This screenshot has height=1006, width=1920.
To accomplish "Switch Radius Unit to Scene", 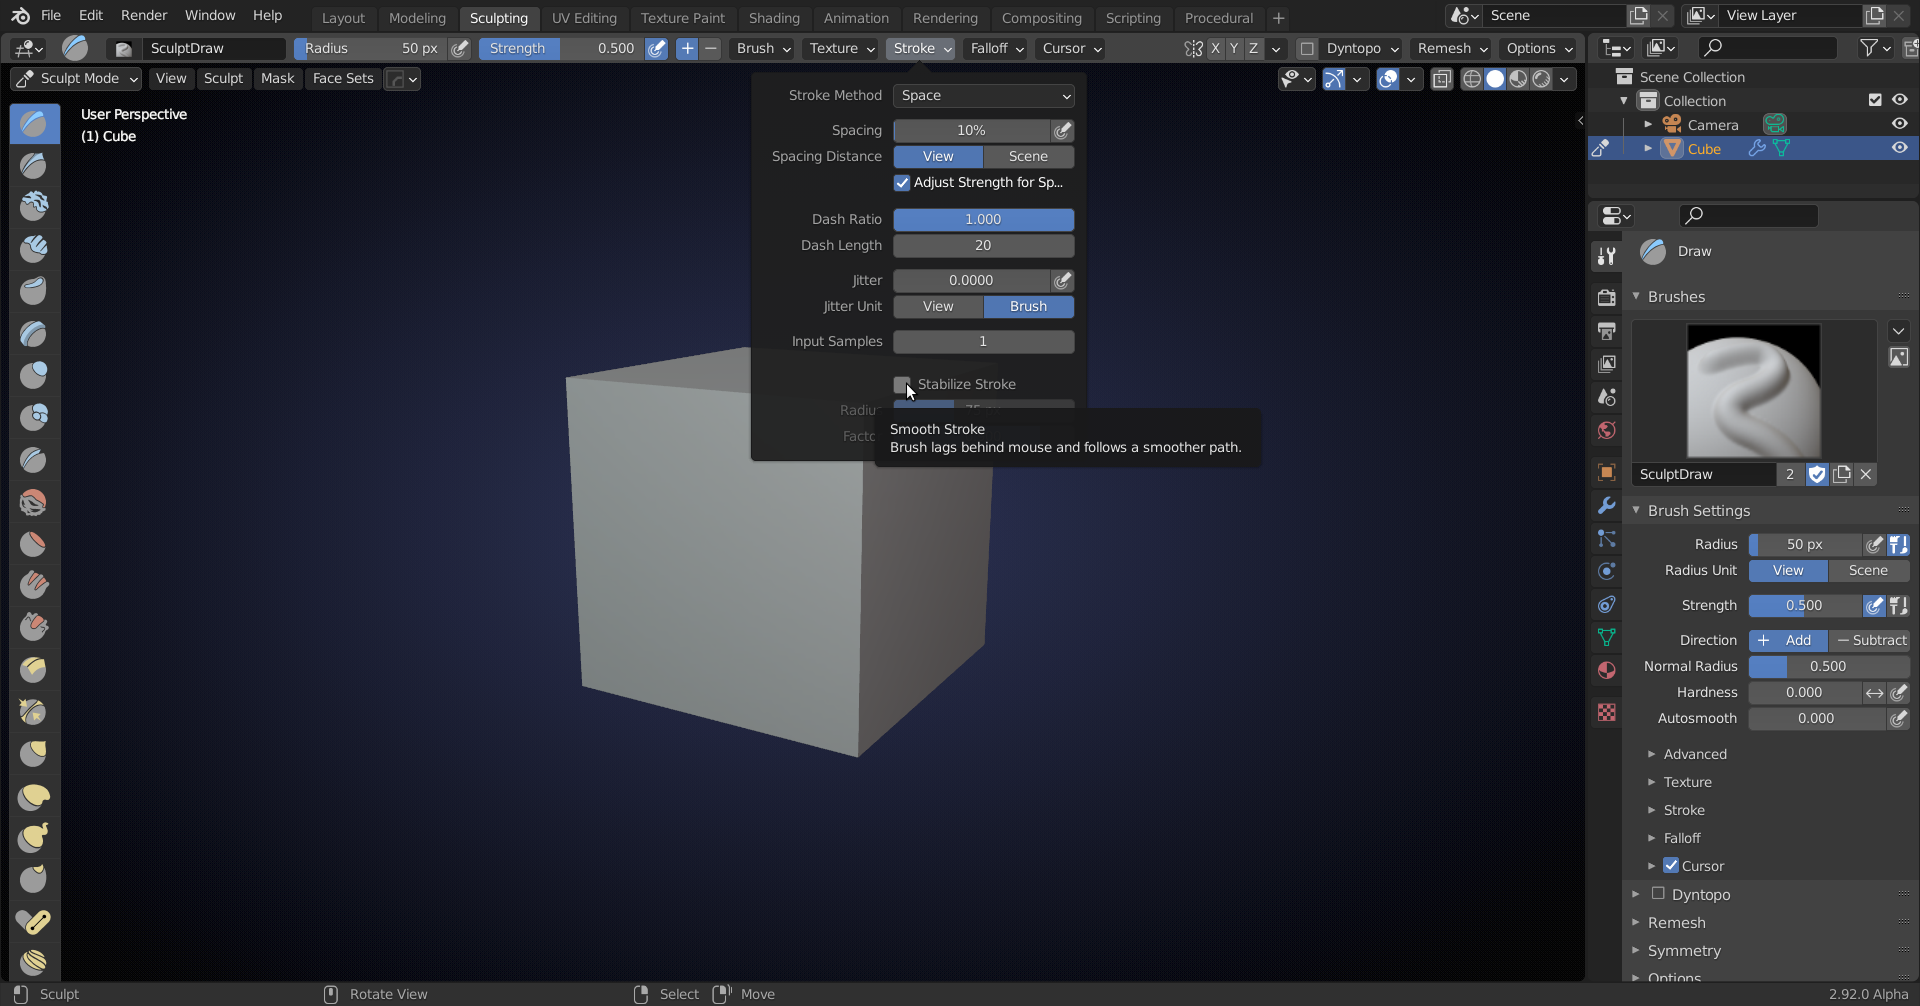I will (x=1867, y=570).
